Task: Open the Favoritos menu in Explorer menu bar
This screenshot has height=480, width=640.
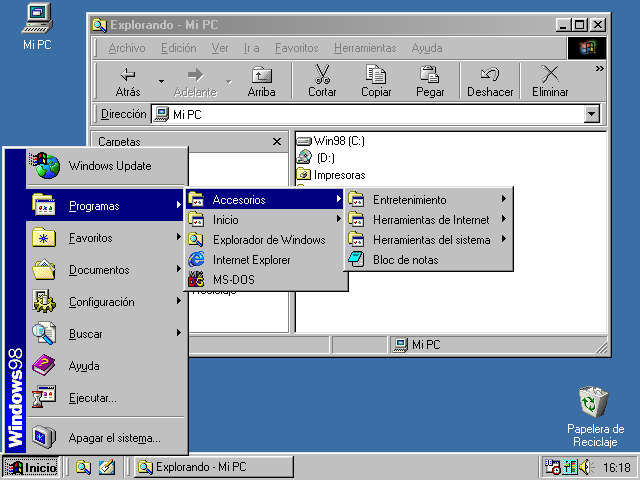Action: tap(296, 48)
